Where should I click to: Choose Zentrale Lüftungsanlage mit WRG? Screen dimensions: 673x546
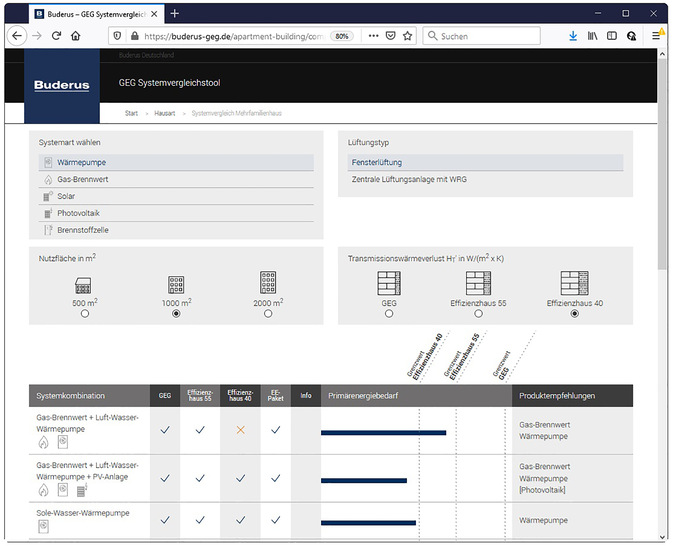click(x=408, y=179)
